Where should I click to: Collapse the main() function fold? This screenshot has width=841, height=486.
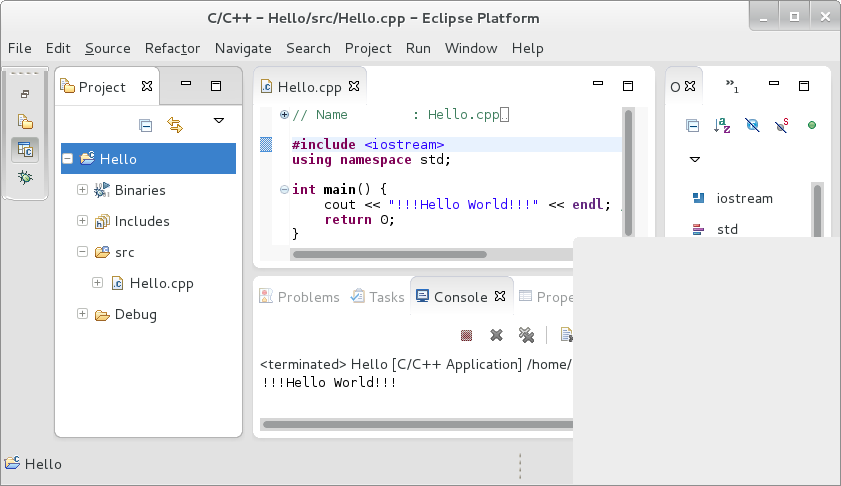point(284,189)
